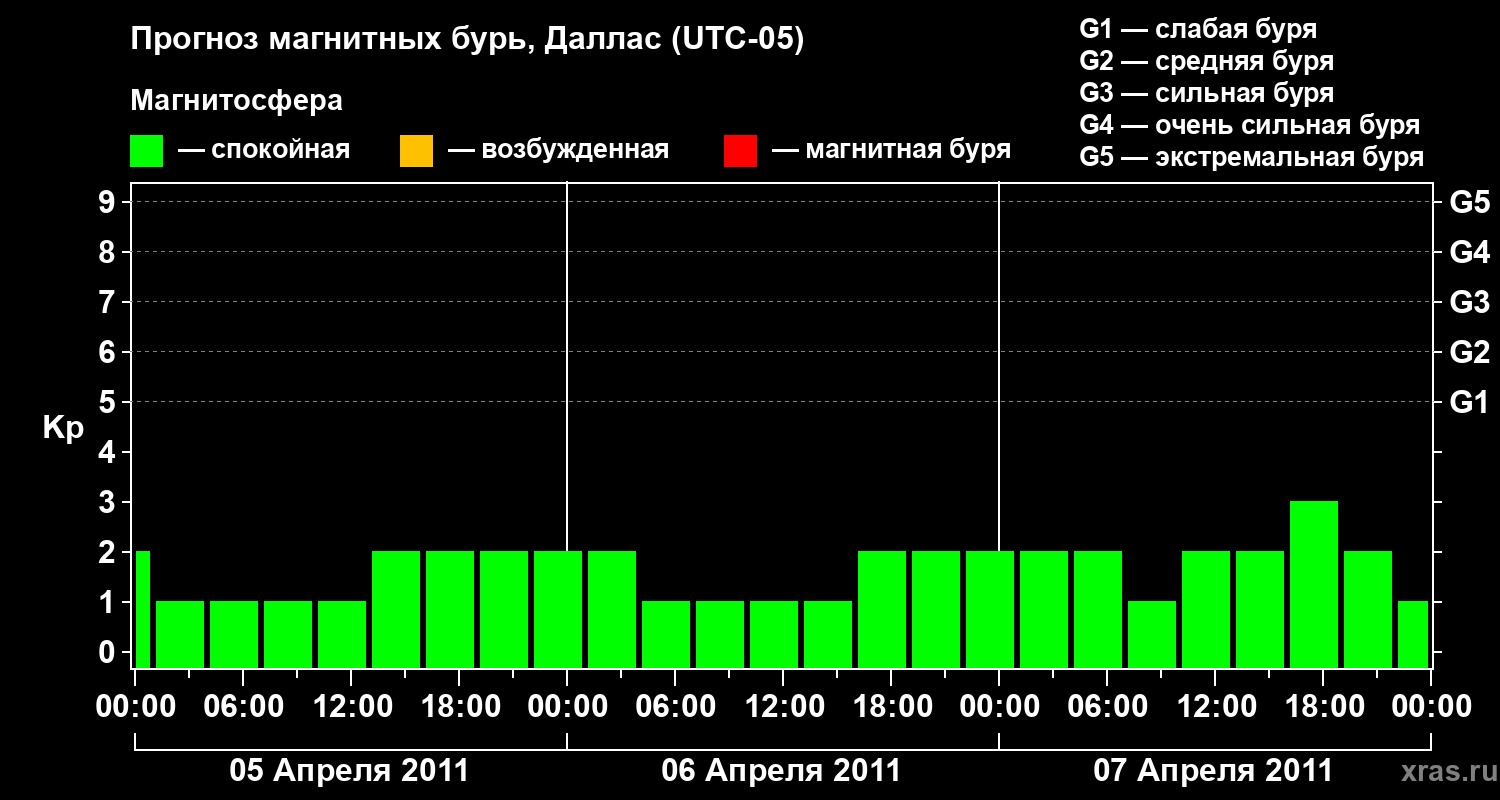Click the chart title 'Прогноз магнитных бурь, Даллас (UTC-05)'

pos(467,40)
